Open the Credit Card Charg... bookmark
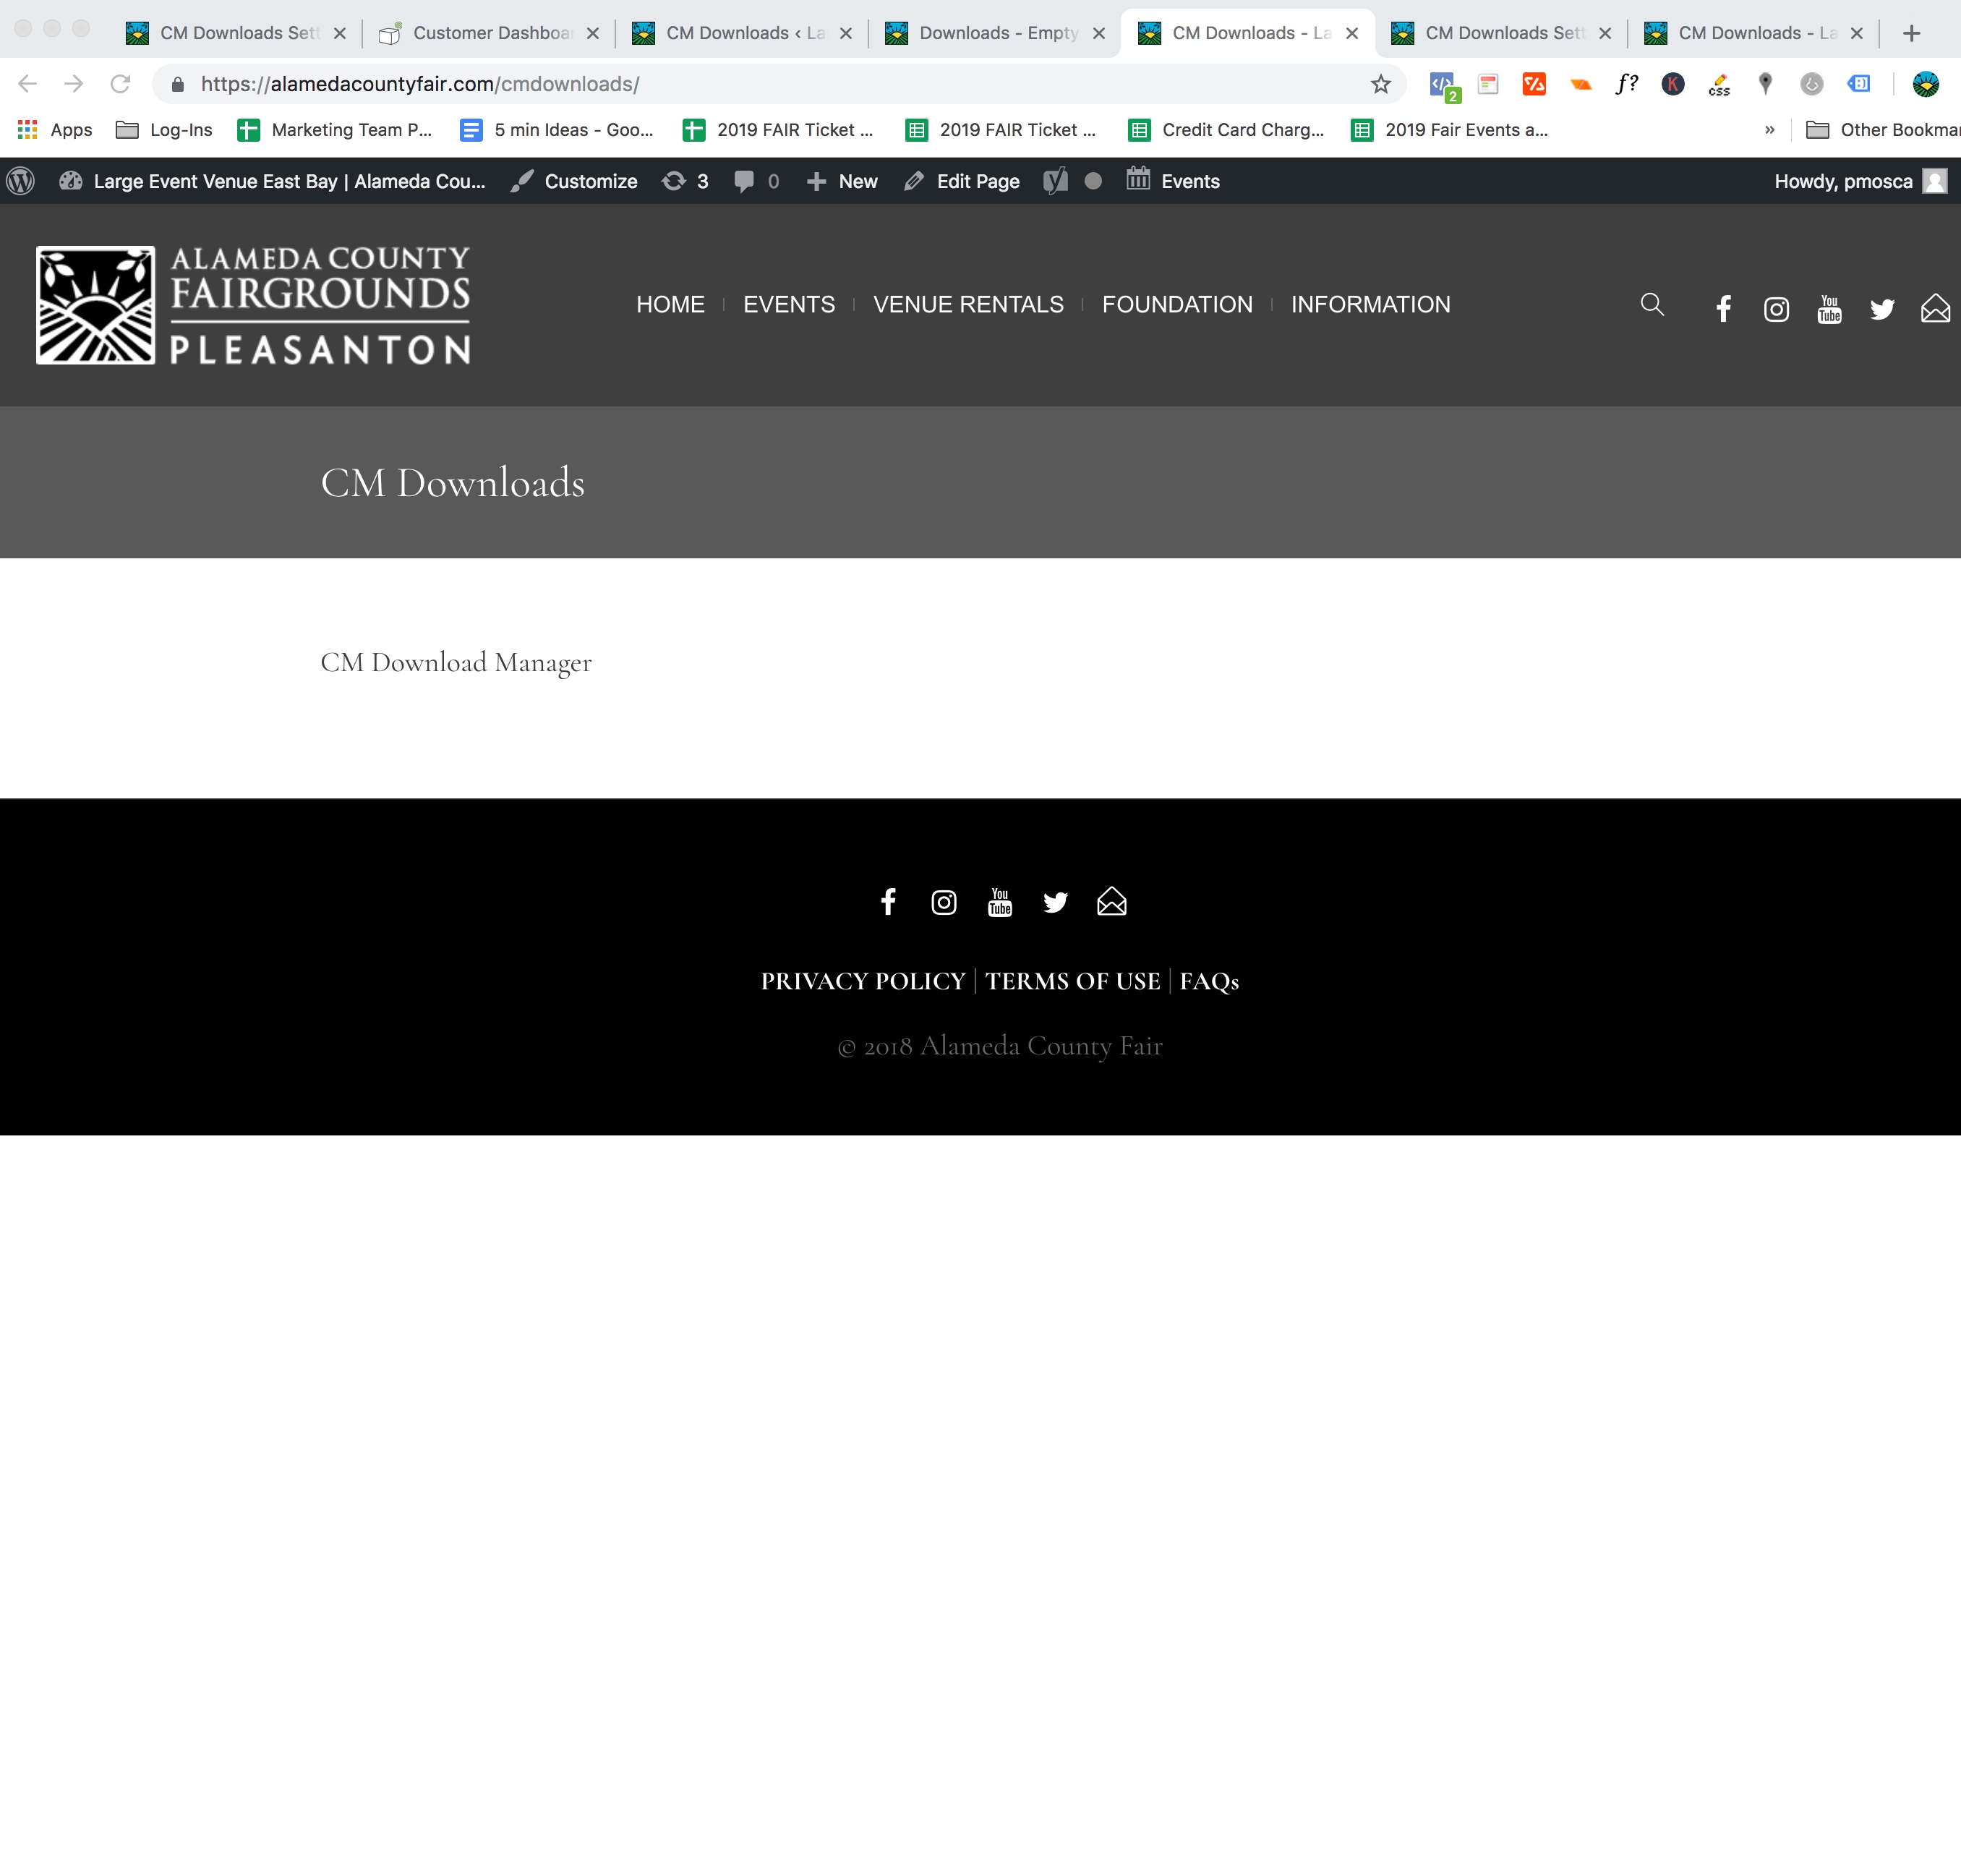1961x1876 pixels. click(1226, 130)
